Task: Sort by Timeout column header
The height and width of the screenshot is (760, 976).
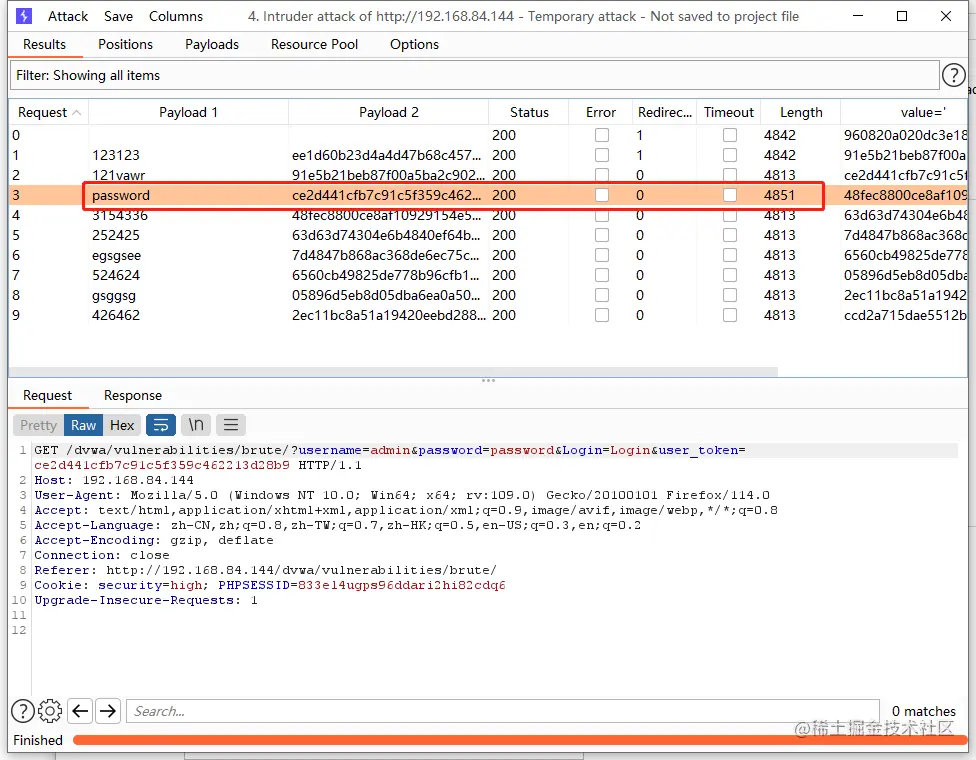Action: [x=728, y=113]
